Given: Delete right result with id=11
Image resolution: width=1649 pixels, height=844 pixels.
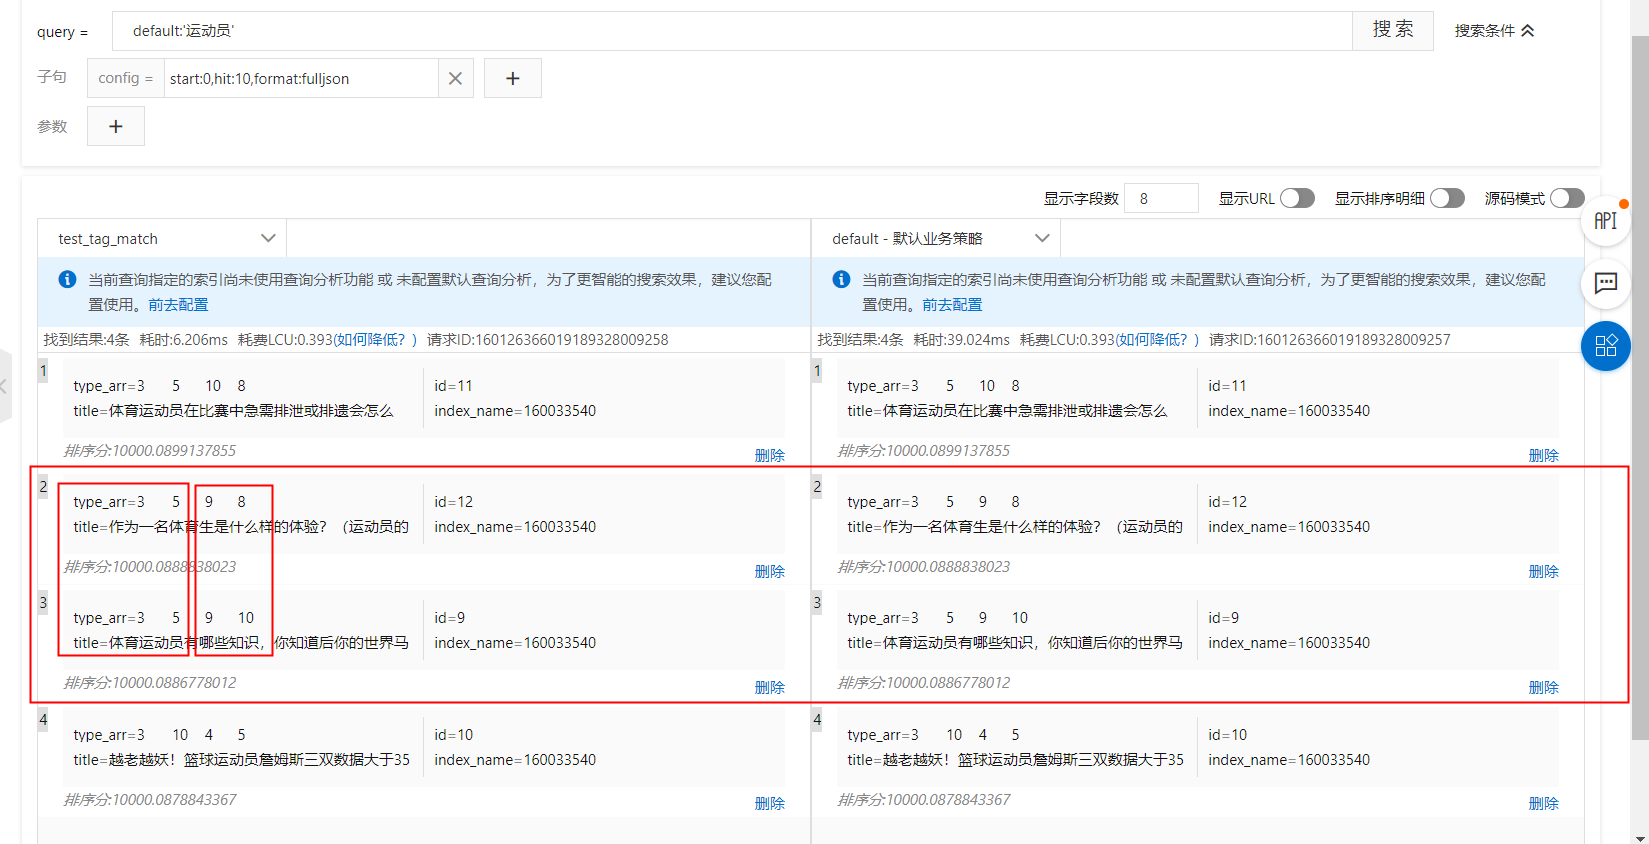Looking at the screenshot, I should (x=1543, y=455).
